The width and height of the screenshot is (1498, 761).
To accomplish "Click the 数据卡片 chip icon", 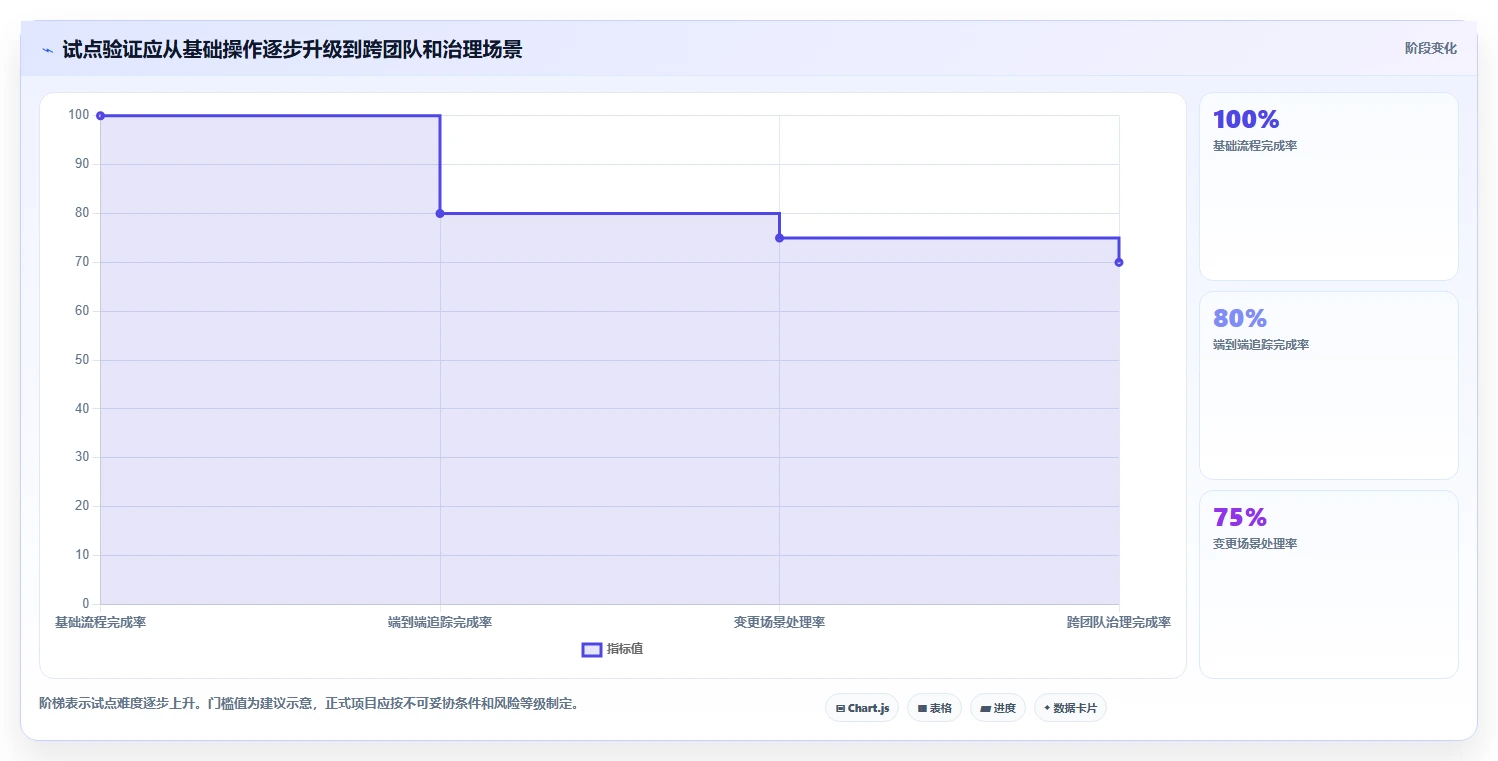I will pos(1047,707).
